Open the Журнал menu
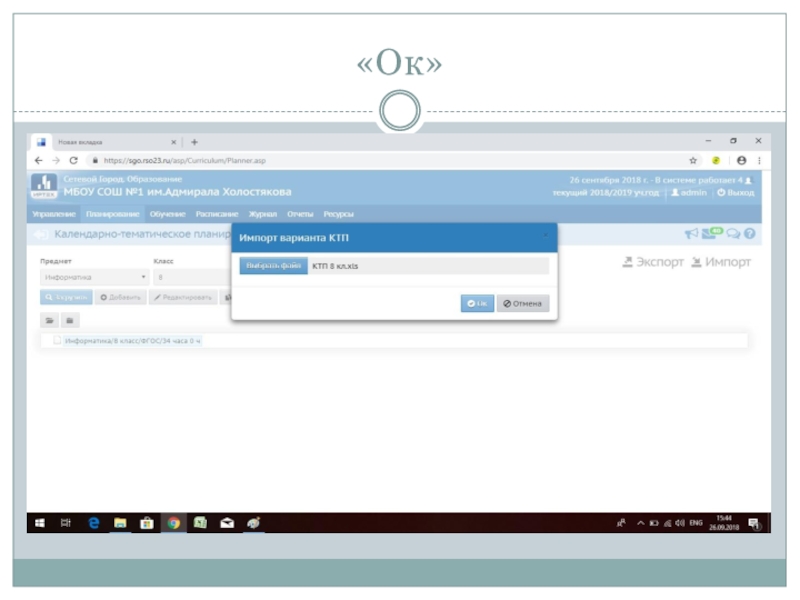 [x=262, y=214]
